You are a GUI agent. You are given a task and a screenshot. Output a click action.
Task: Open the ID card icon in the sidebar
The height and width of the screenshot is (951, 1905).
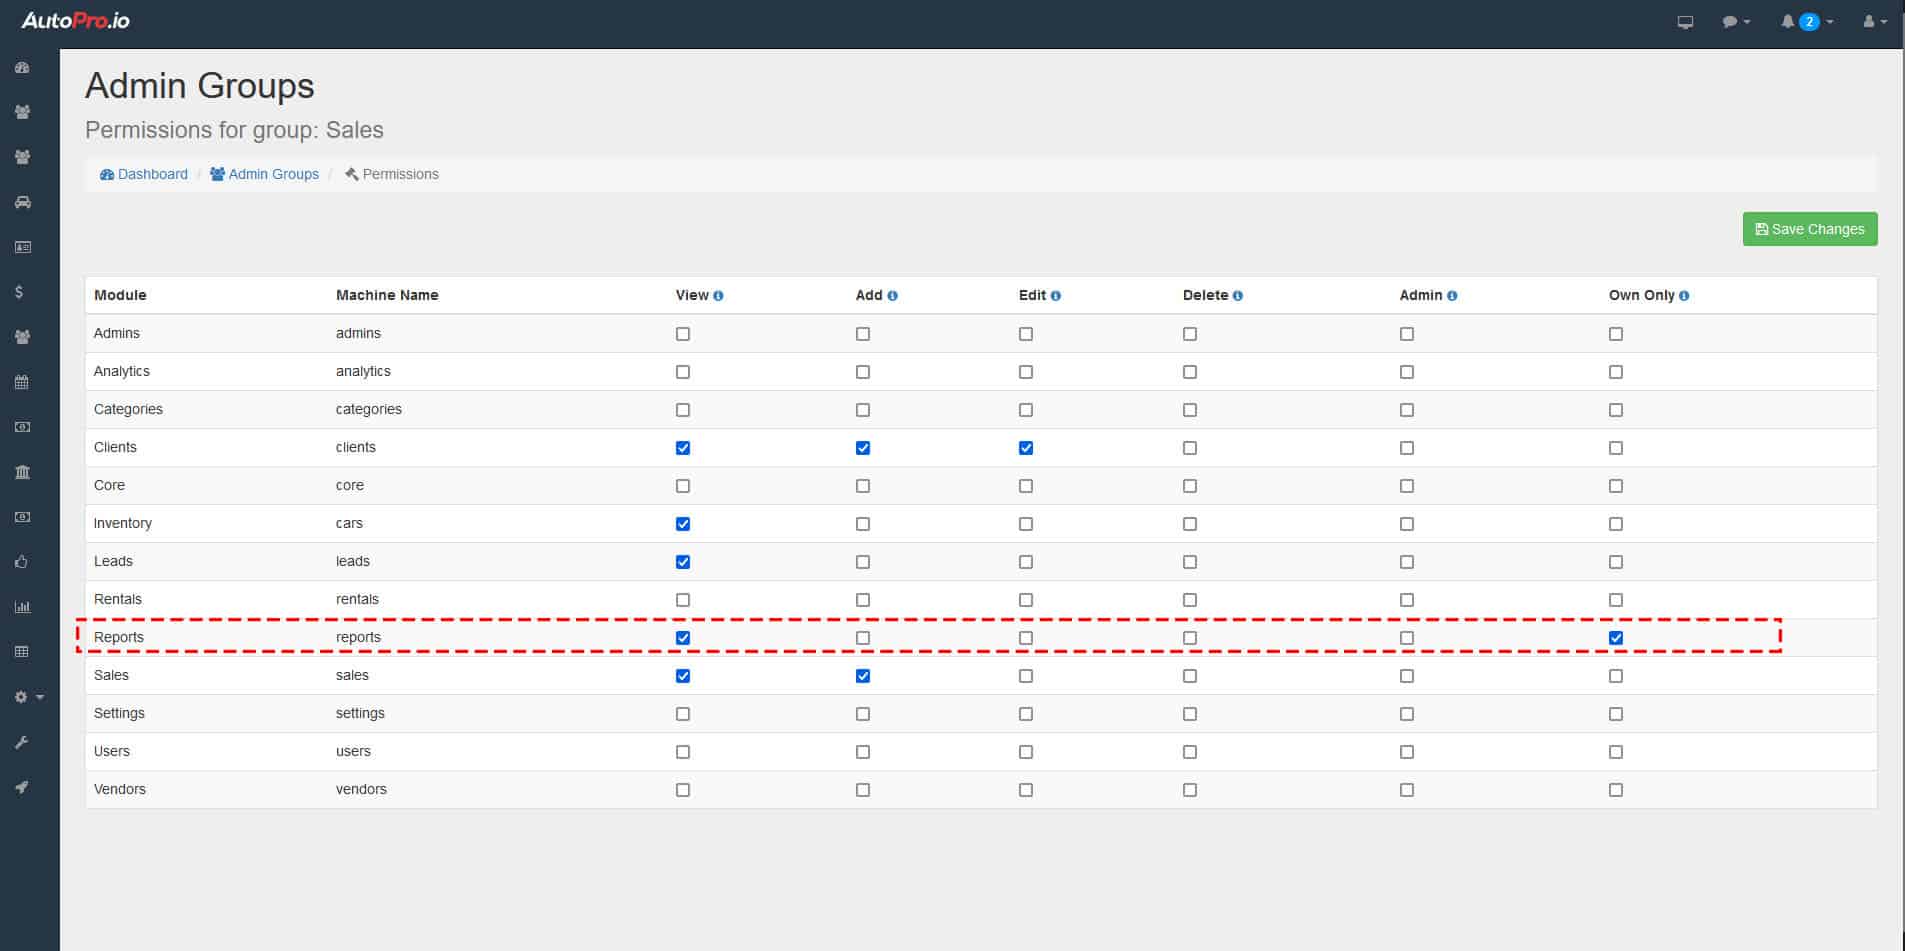[x=22, y=247]
